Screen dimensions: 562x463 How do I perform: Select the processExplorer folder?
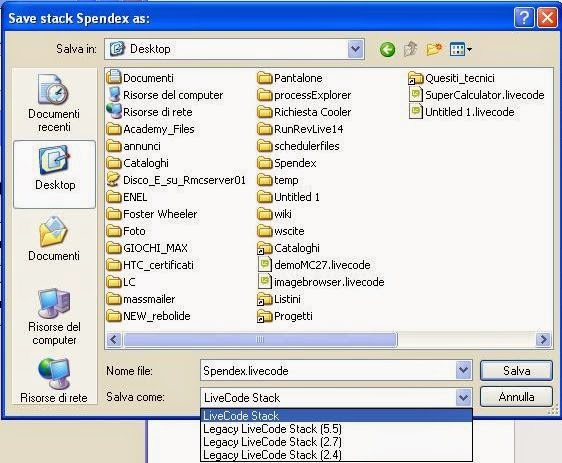tap(305, 95)
